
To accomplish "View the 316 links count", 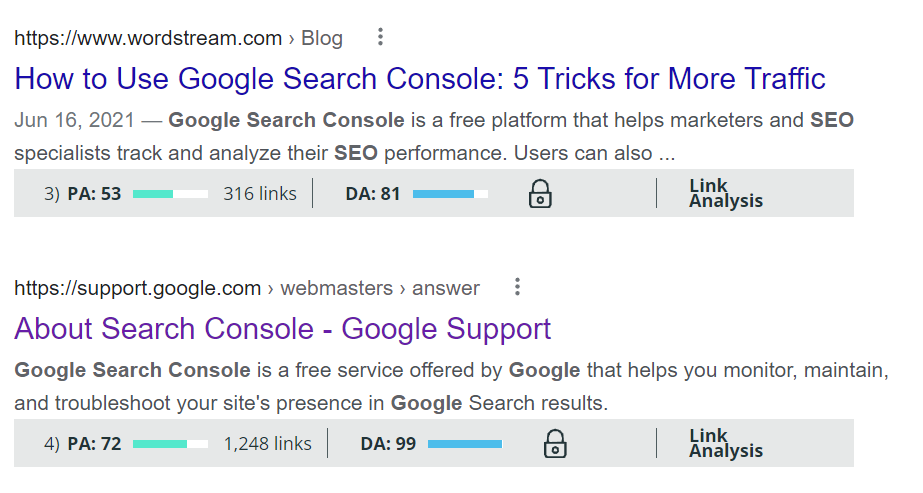I will point(260,194).
